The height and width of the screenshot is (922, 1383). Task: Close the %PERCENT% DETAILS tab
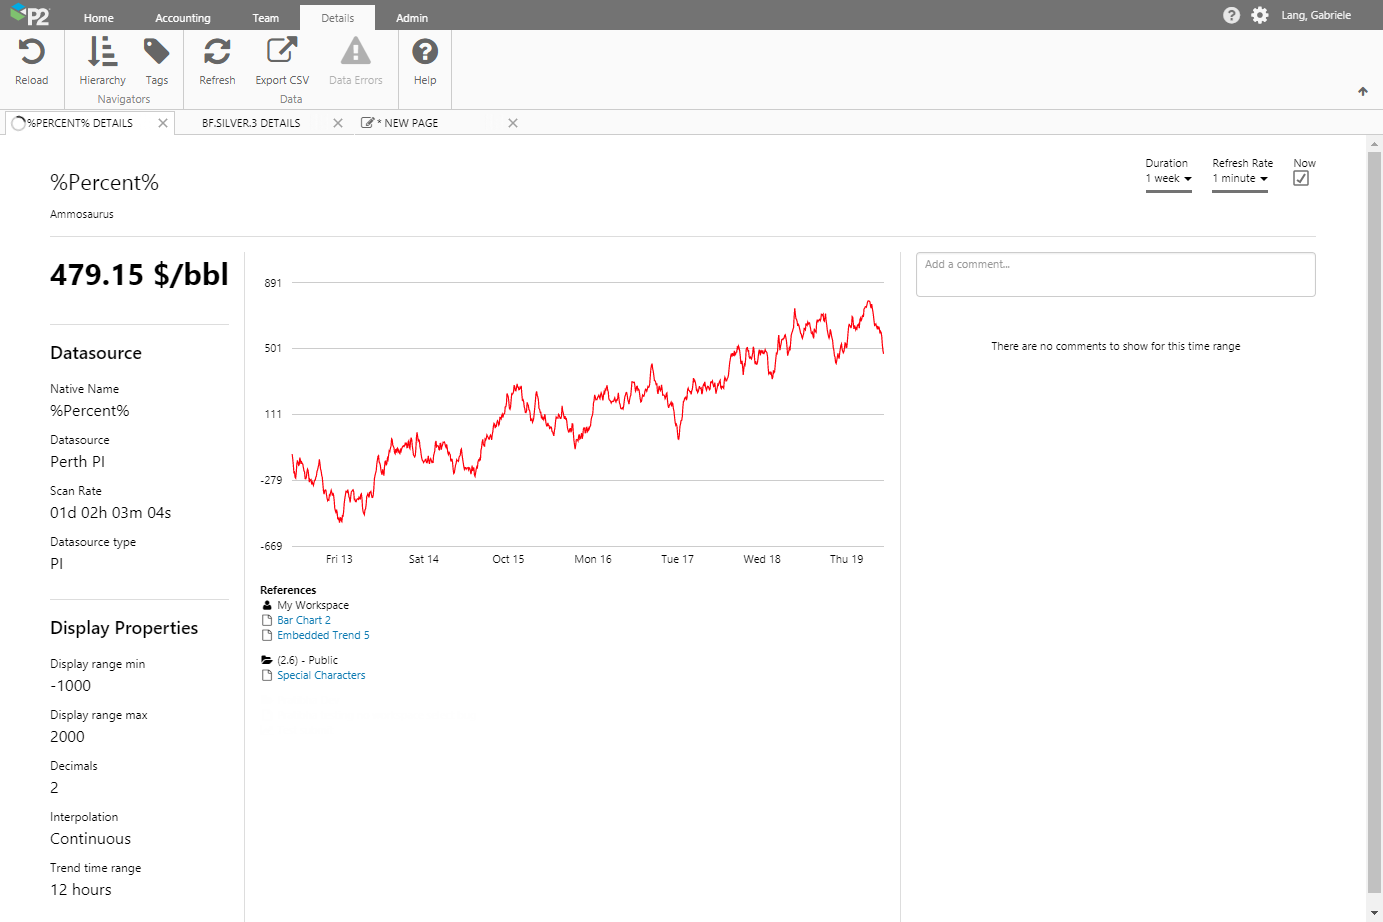pos(163,123)
